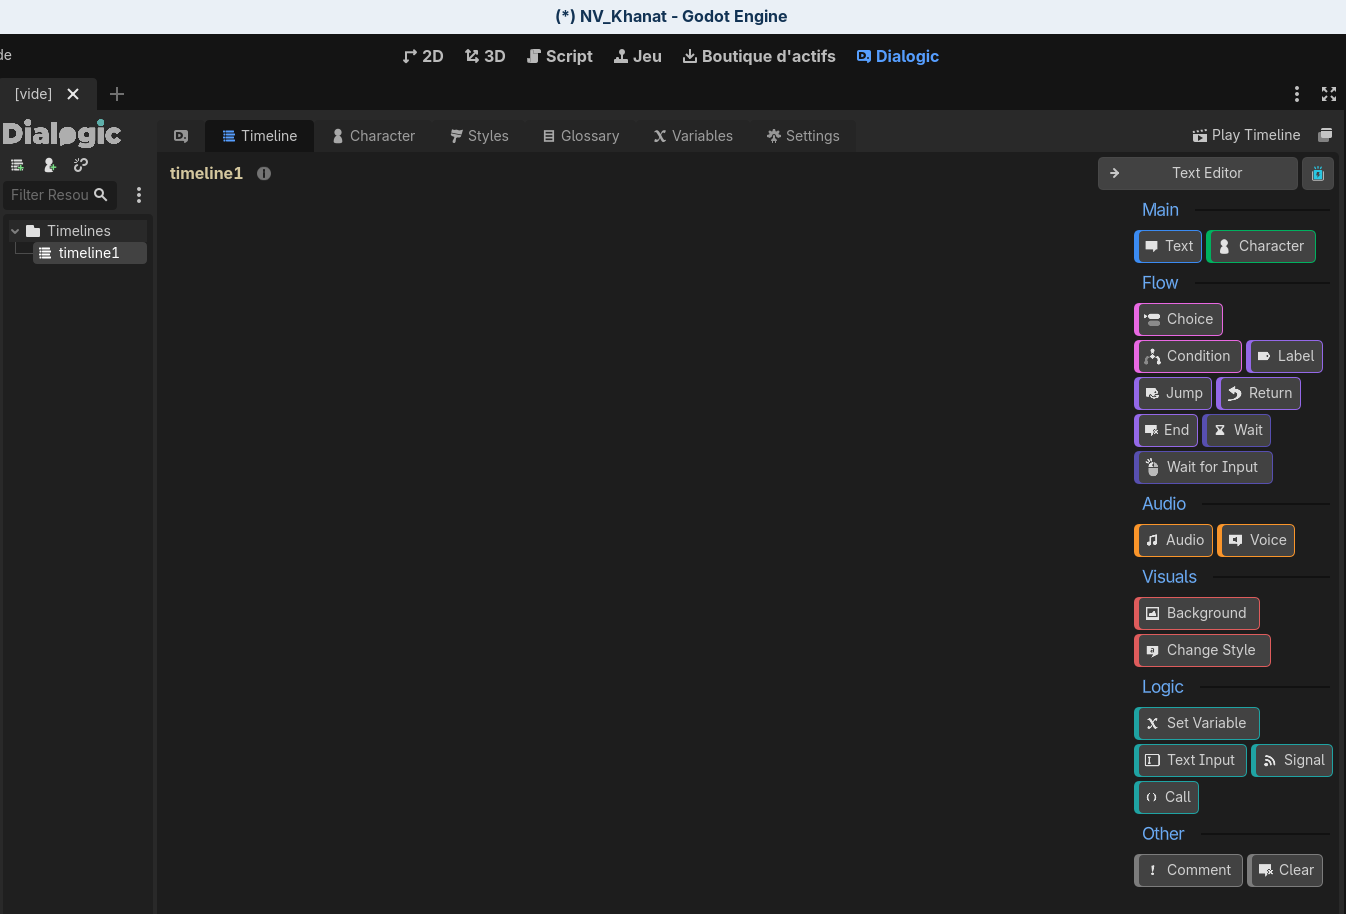Add a Clear event
This screenshot has height=914, width=1346.
tap(1285, 870)
